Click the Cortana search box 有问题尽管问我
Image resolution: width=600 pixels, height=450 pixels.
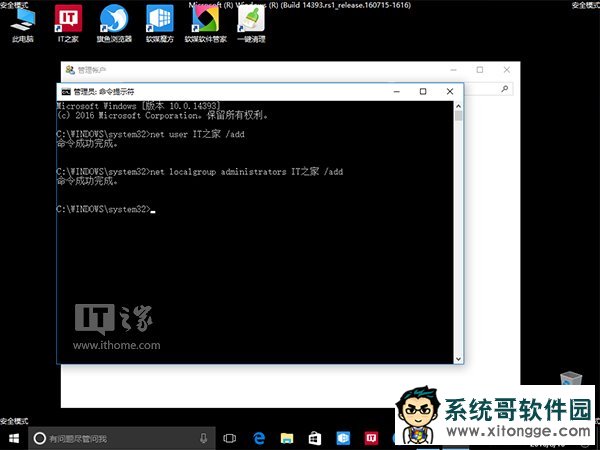click(x=122, y=439)
